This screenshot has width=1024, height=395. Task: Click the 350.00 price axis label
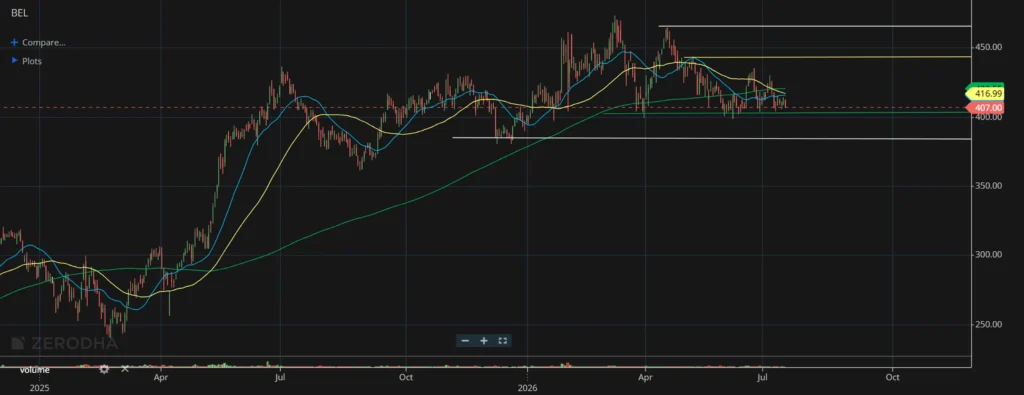[x=989, y=186]
